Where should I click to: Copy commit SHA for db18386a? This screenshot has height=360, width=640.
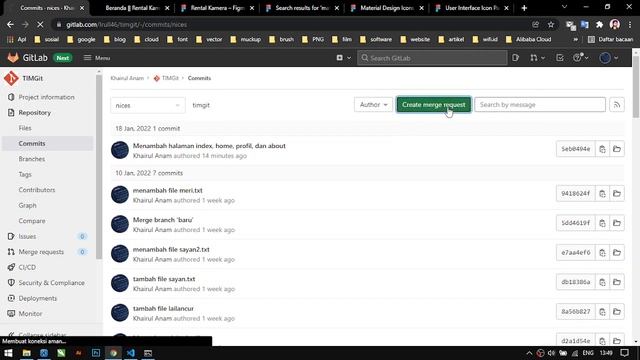pyautogui.click(x=602, y=282)
